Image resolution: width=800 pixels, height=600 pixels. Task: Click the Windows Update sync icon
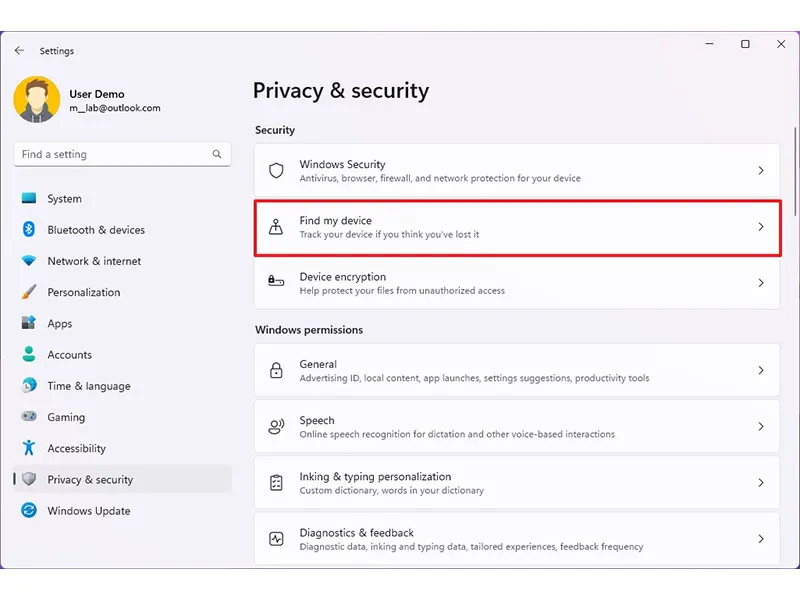click(29, 510)
